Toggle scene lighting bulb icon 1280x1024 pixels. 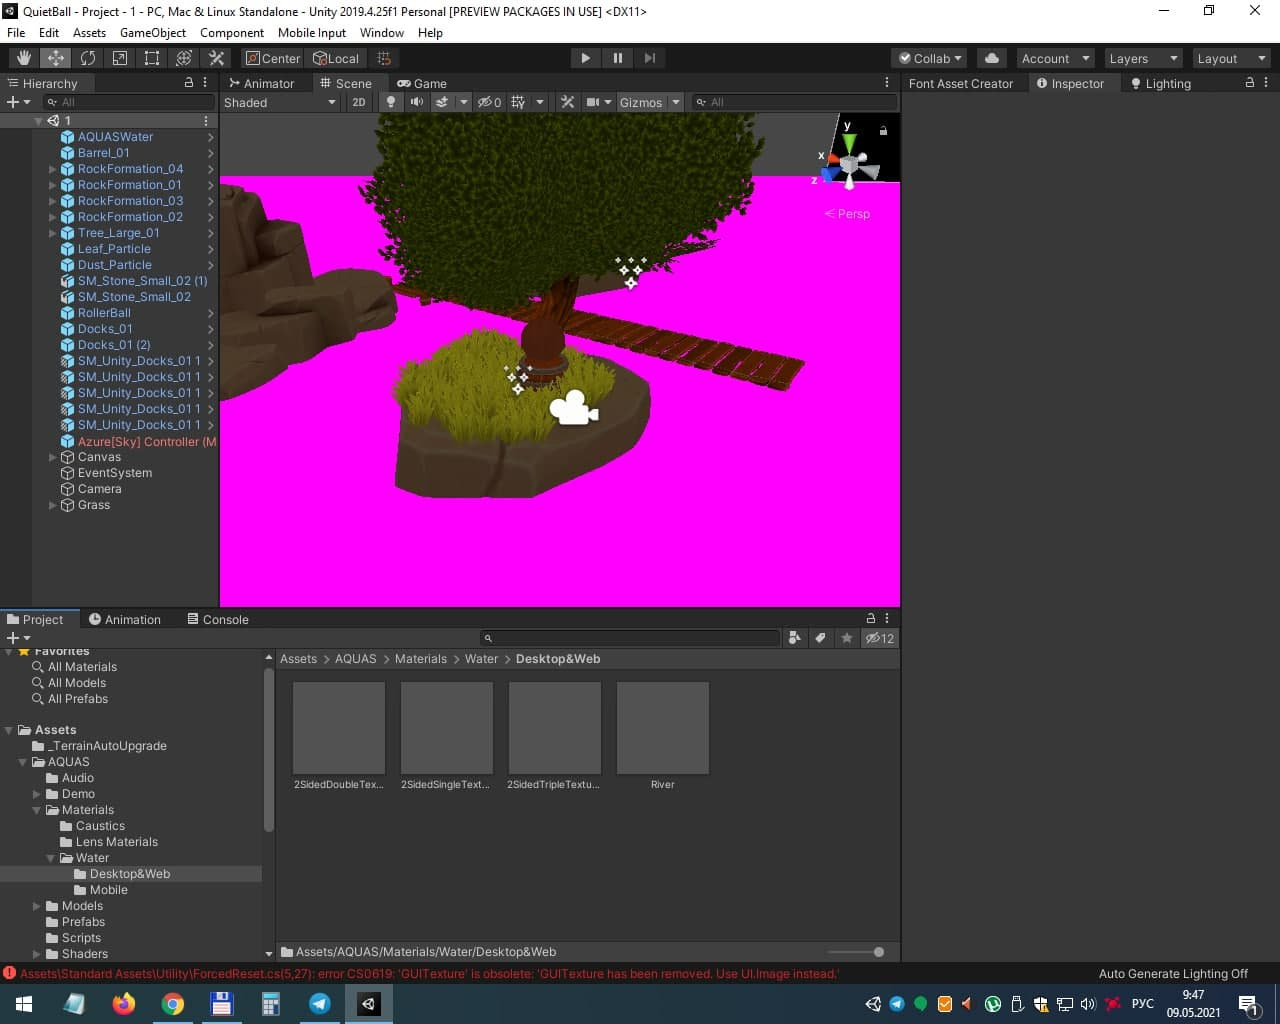[391, 102]
